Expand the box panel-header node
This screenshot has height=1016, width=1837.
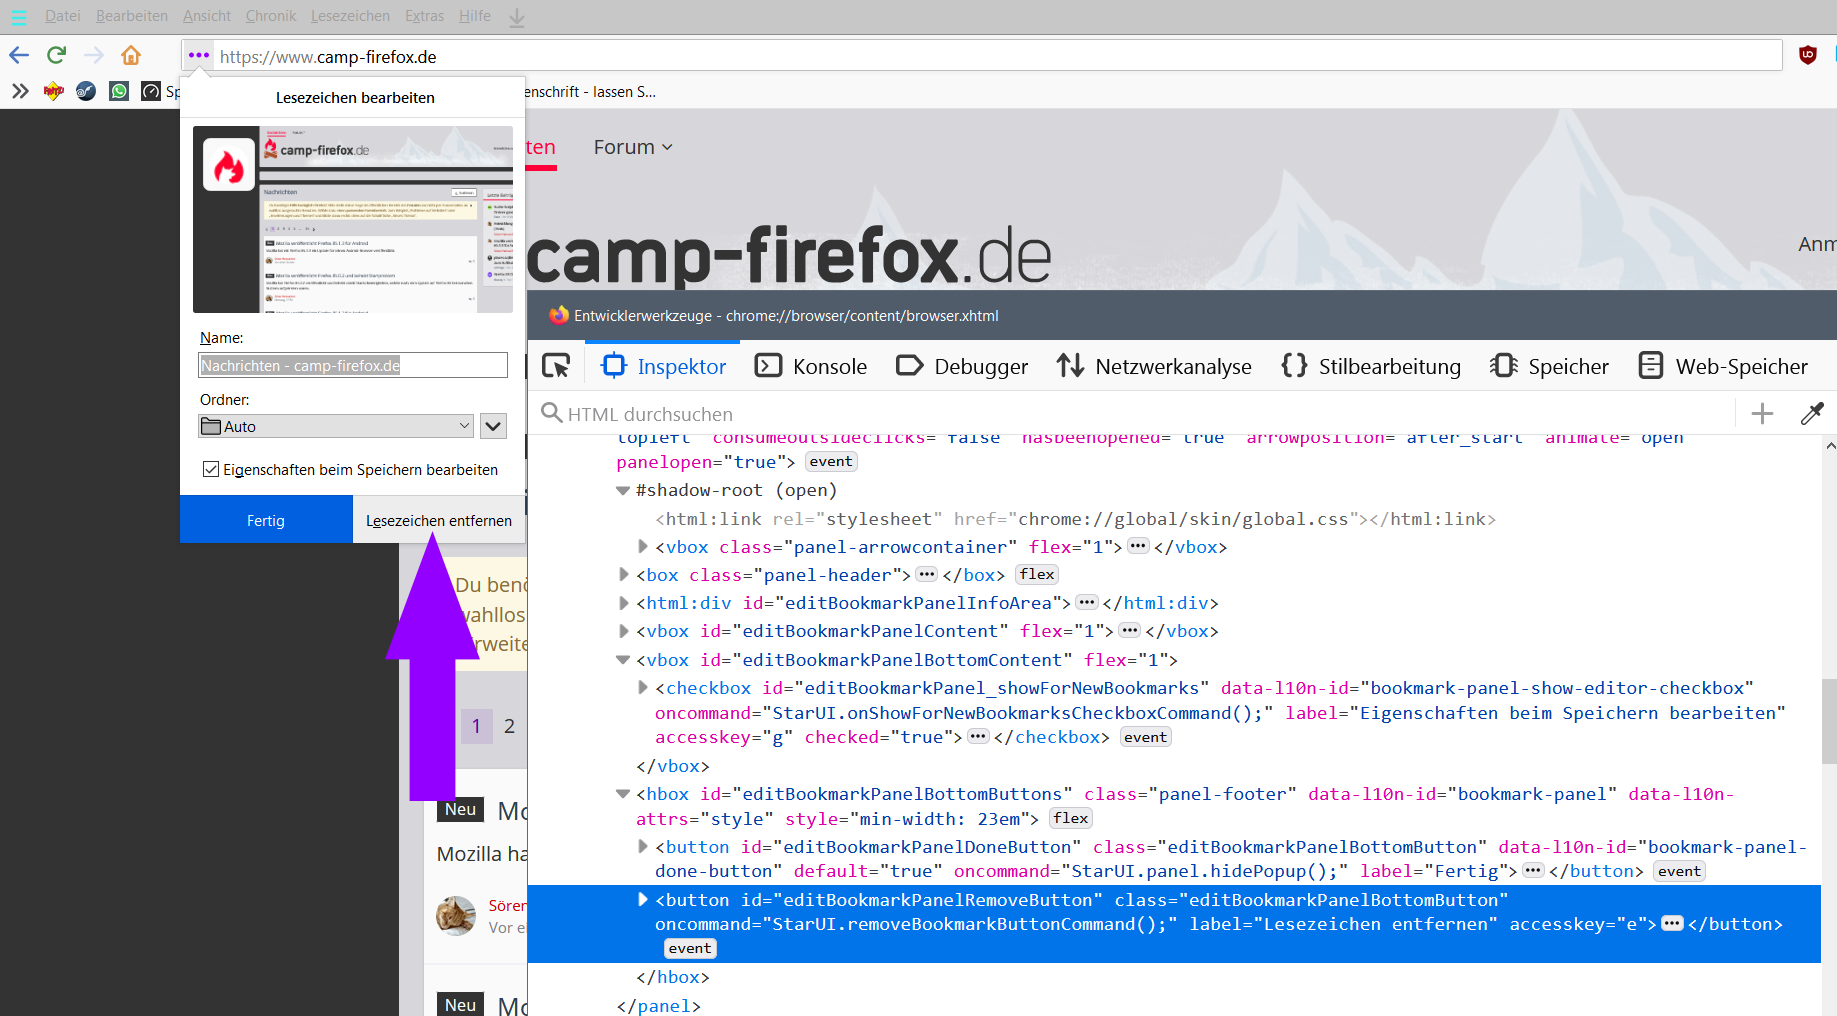[623, 574]
